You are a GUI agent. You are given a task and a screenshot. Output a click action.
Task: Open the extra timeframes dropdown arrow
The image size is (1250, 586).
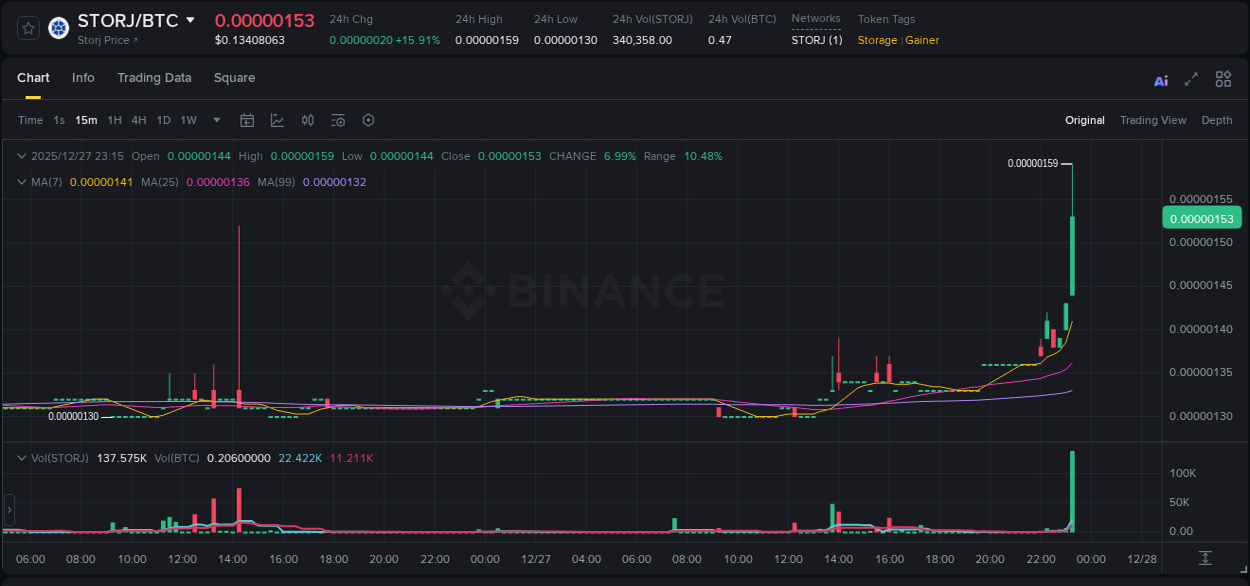click(215, 120)
